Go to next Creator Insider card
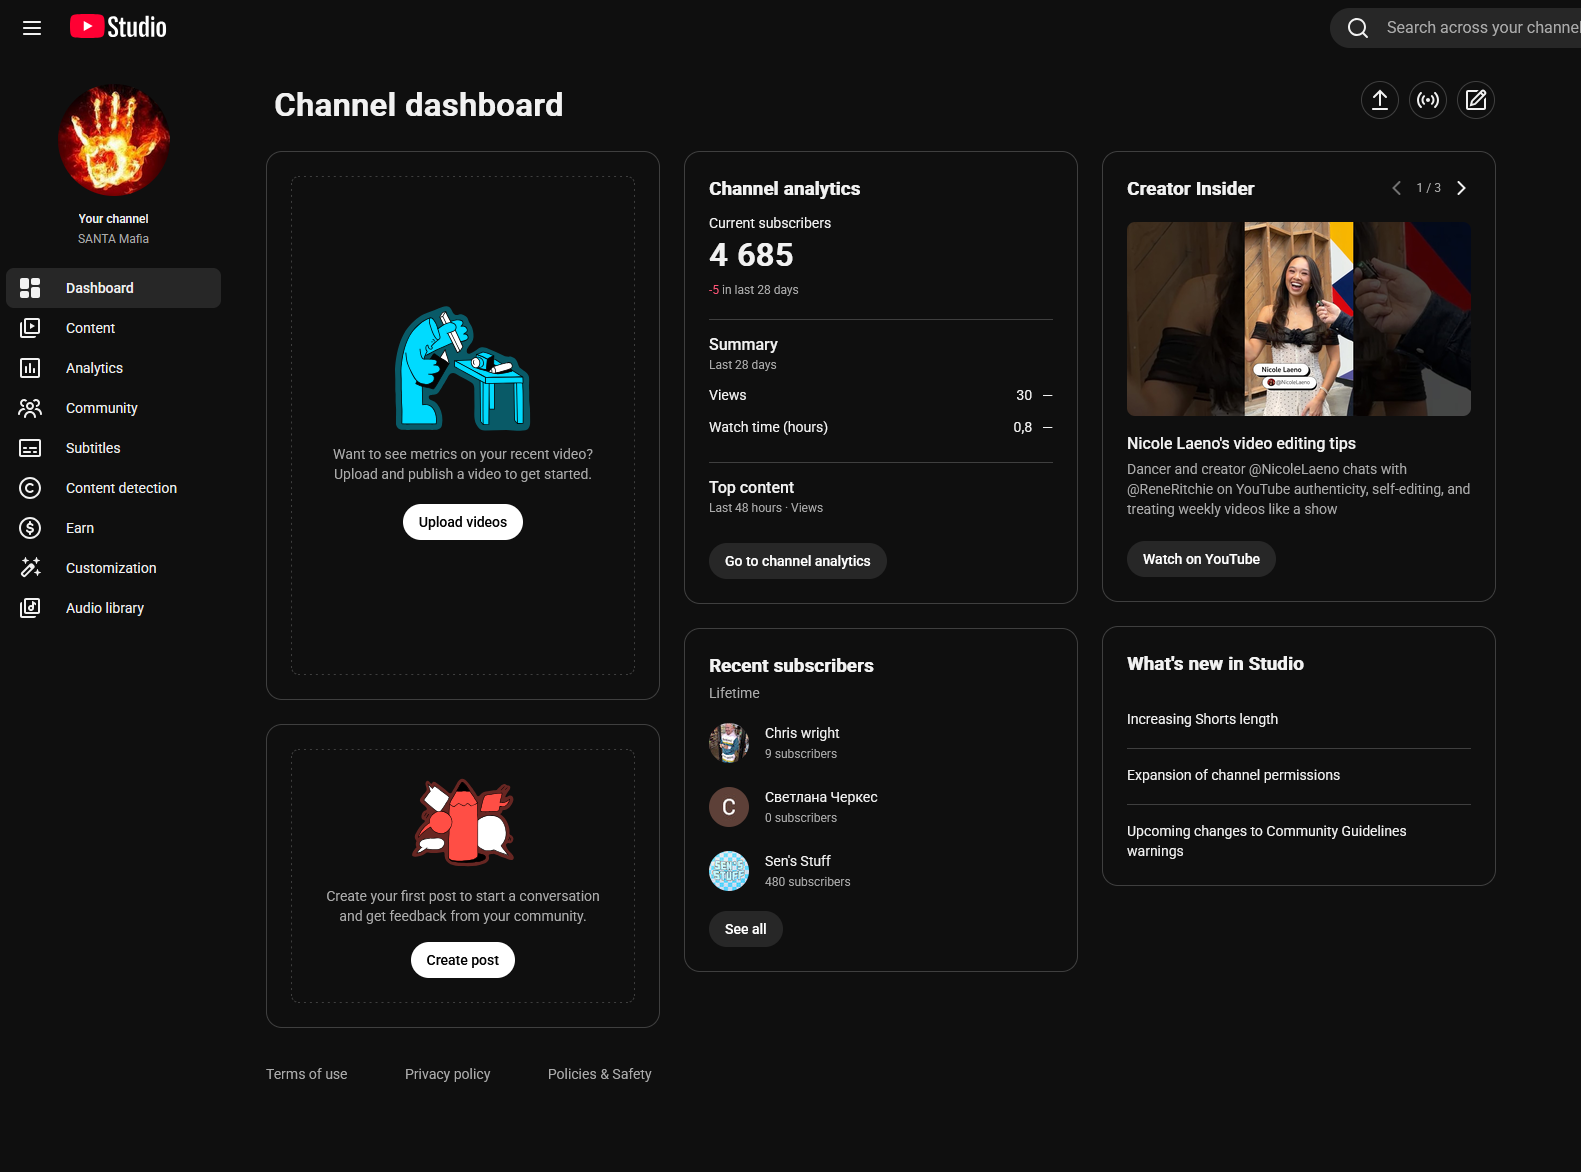This screenshot has height=1172, width=1581. coord(1461,188)
